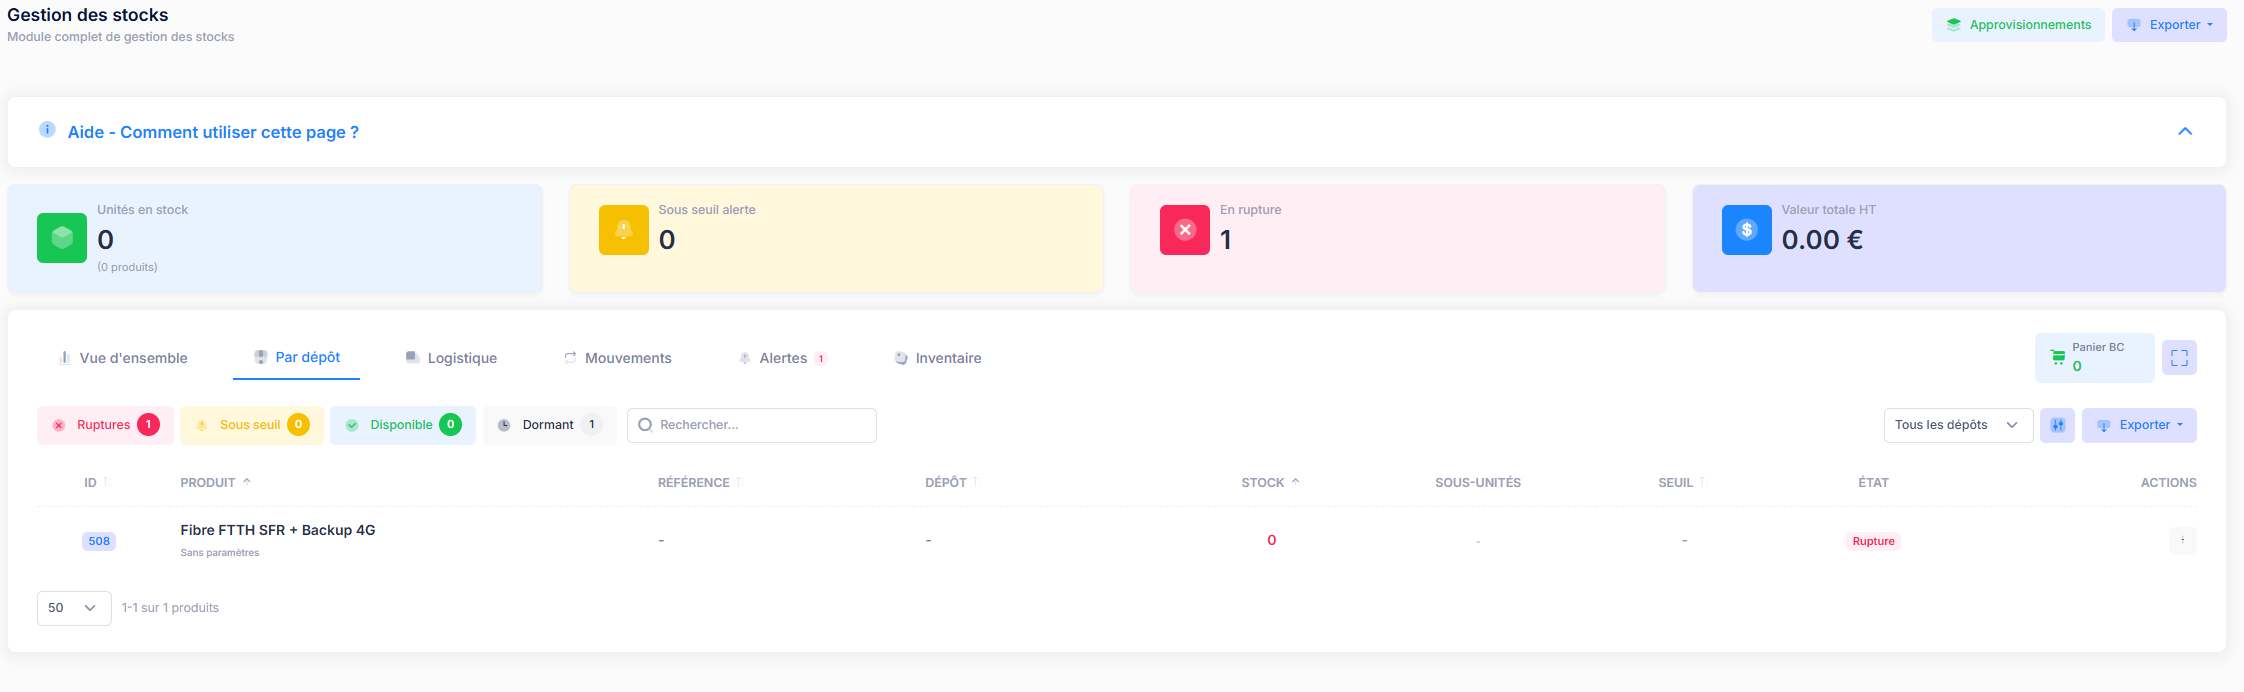
Task: Open row actions menu for Fibre FTTH
Action: click(x=2182, y=541)
